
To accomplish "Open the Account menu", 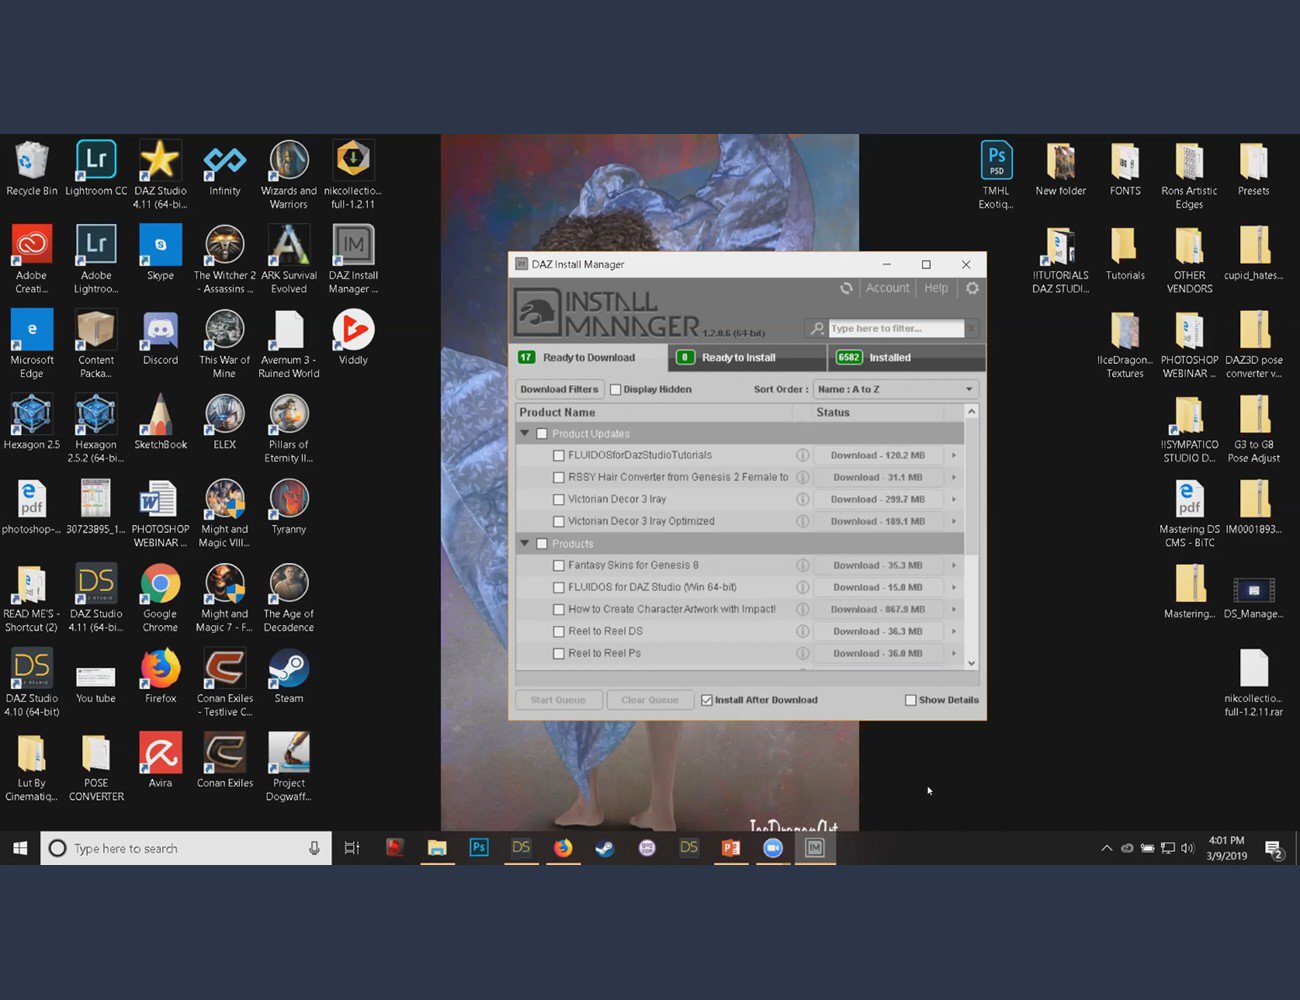I will pos(888,288).
